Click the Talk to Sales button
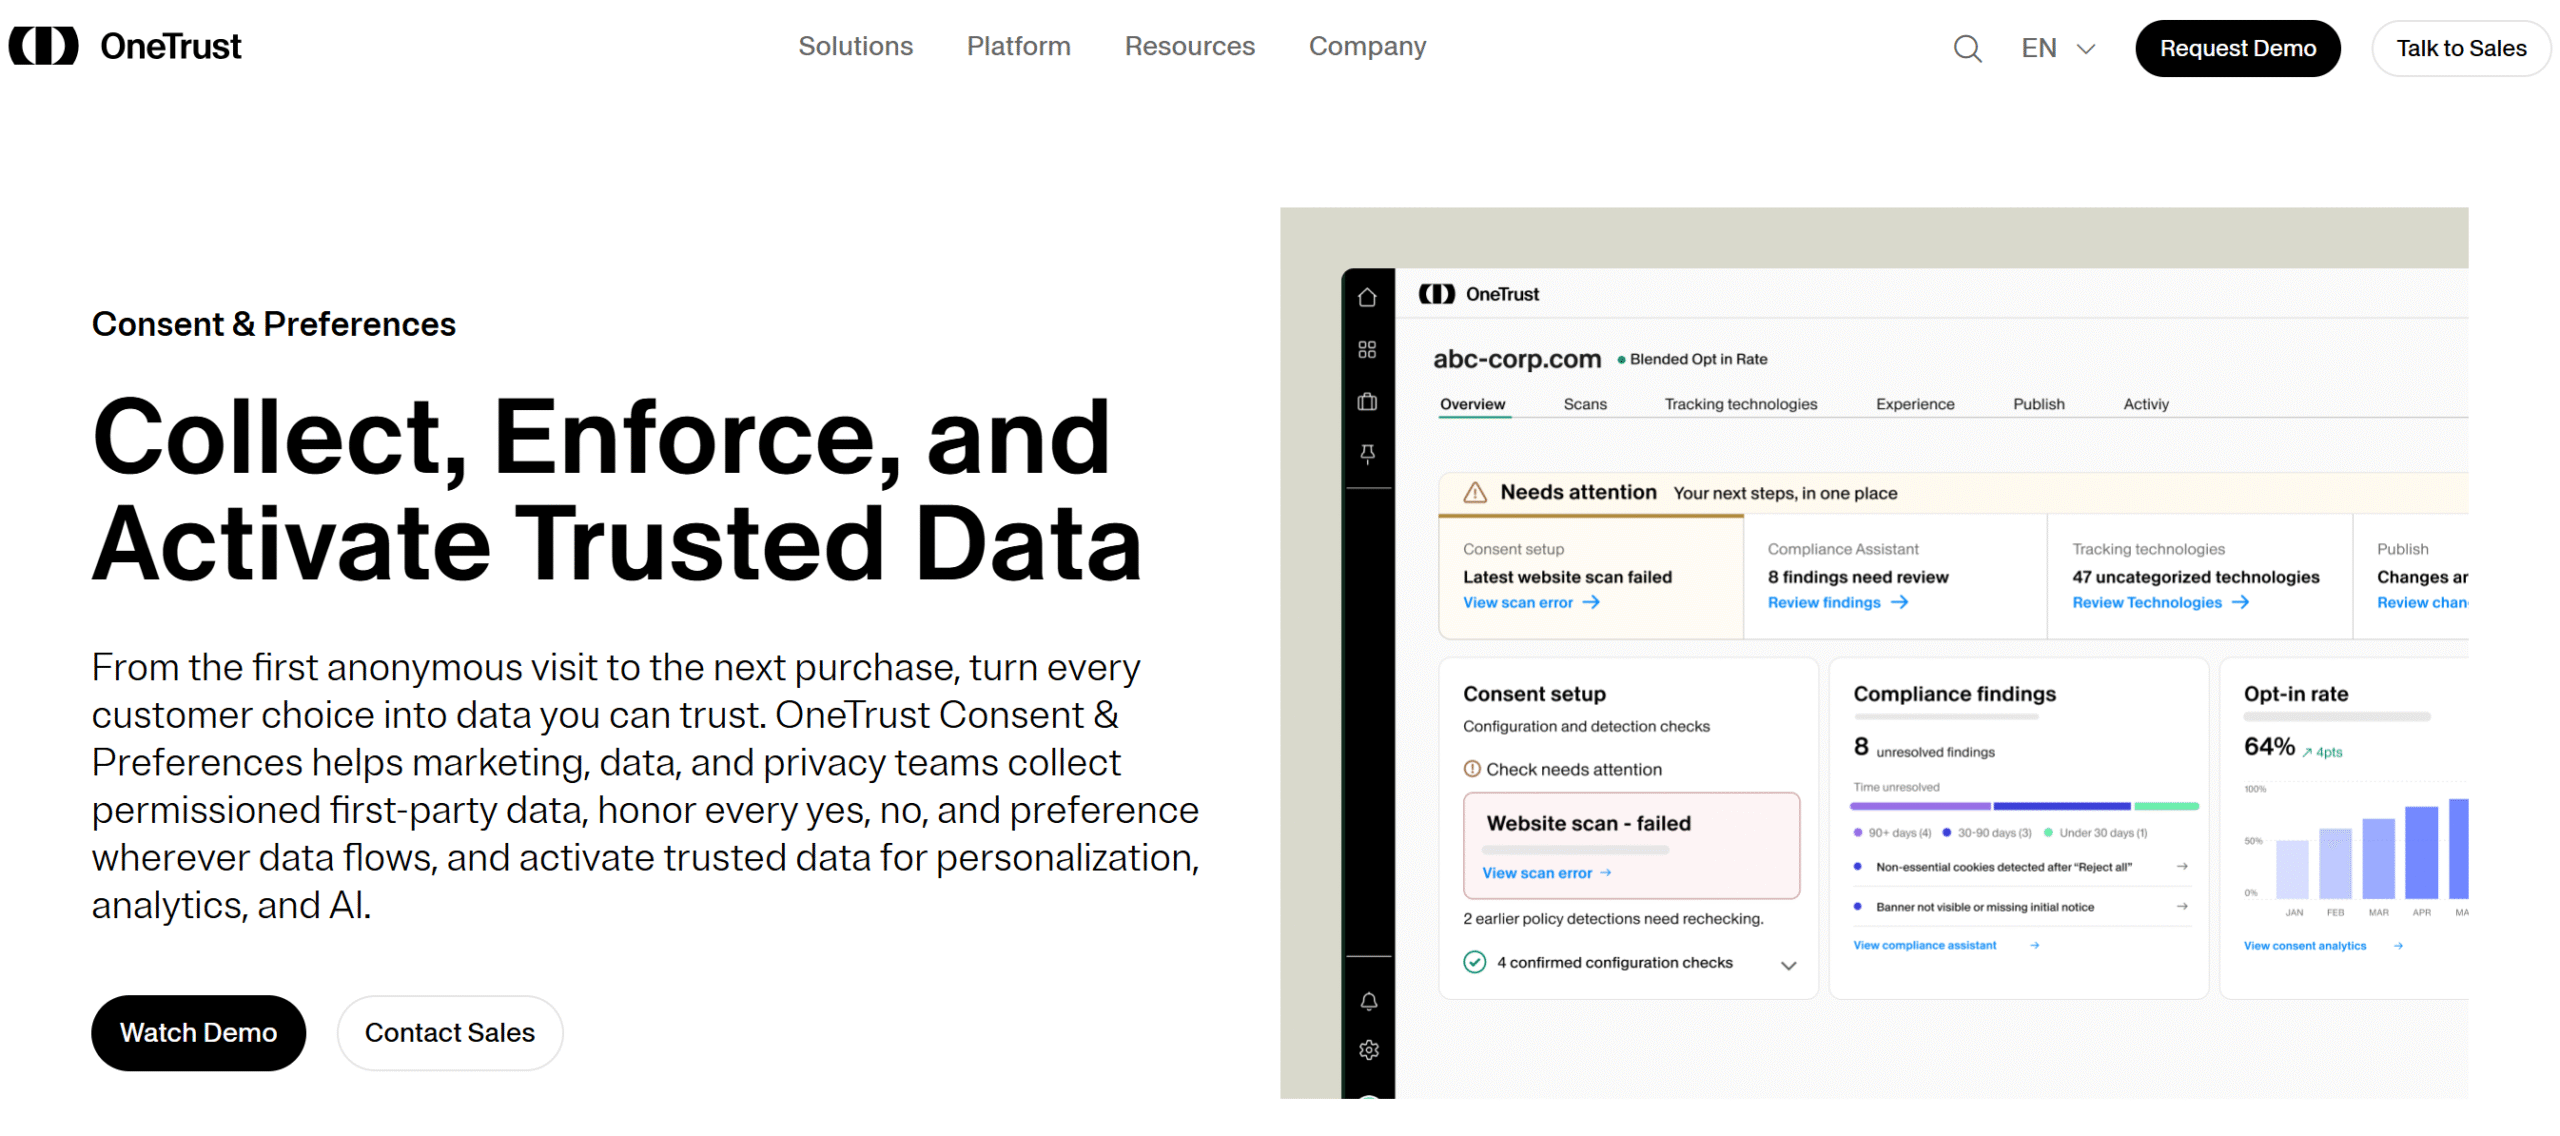Viewport: 2560px width, 1136px height. pyautogui.click(x=2460, y=48)
